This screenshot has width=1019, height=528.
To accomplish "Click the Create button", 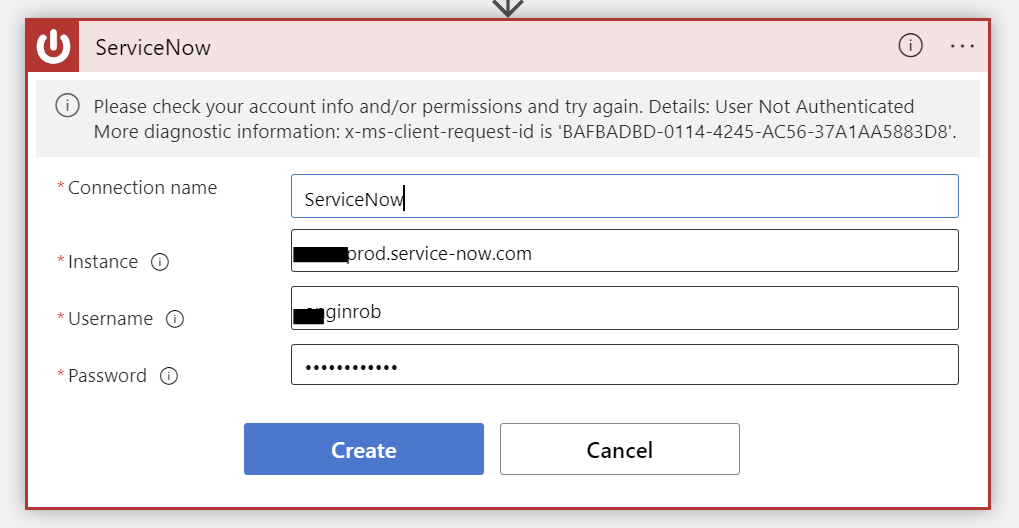I will click(364, 449).
